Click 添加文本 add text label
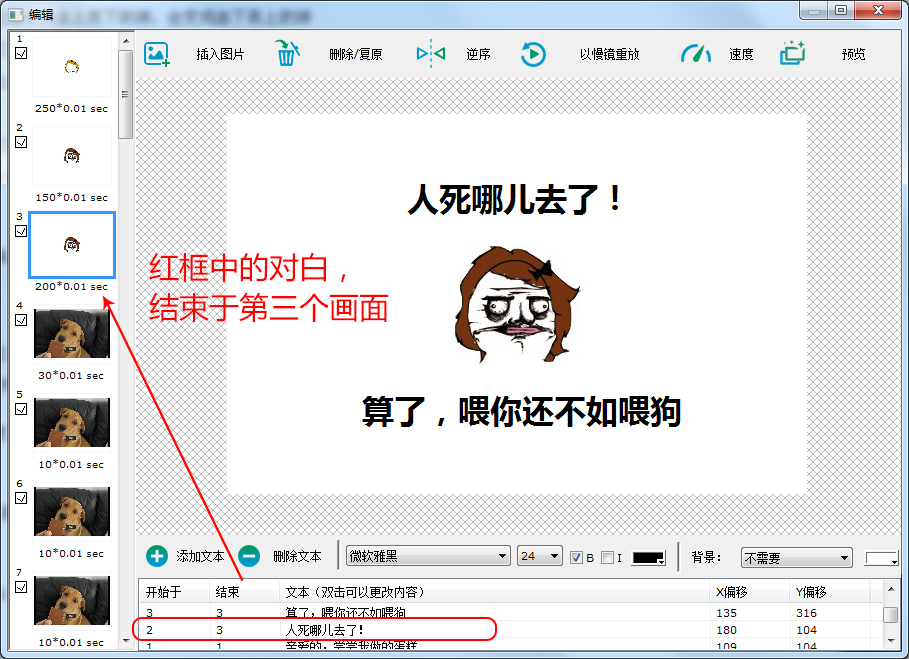Viewport: 909px width, 659px height. tap(200, 556)
